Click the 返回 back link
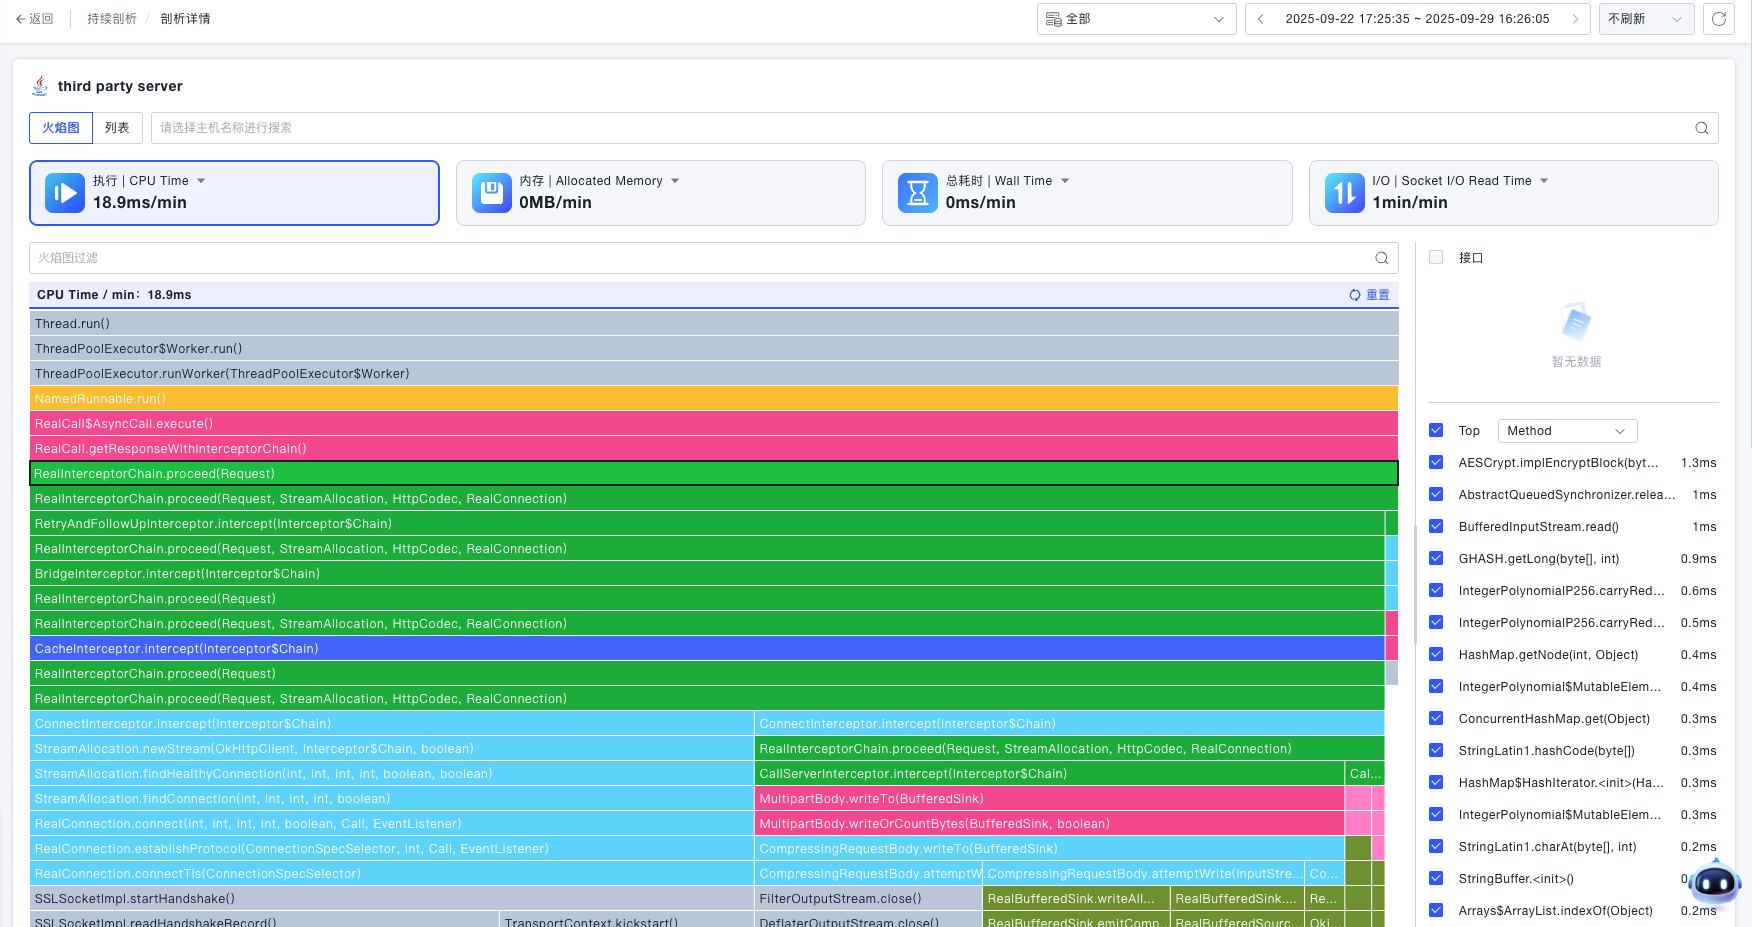The width and height of the screenshot is (1752, 927). [35, 19]
